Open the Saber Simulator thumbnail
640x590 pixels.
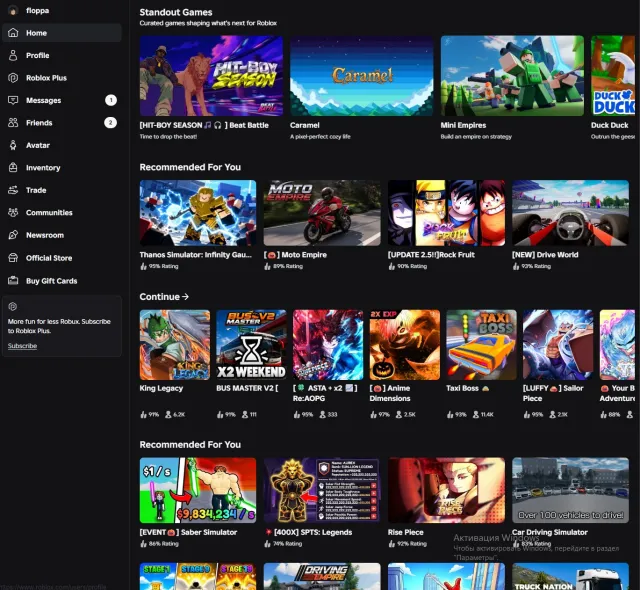tap(198, 490)
